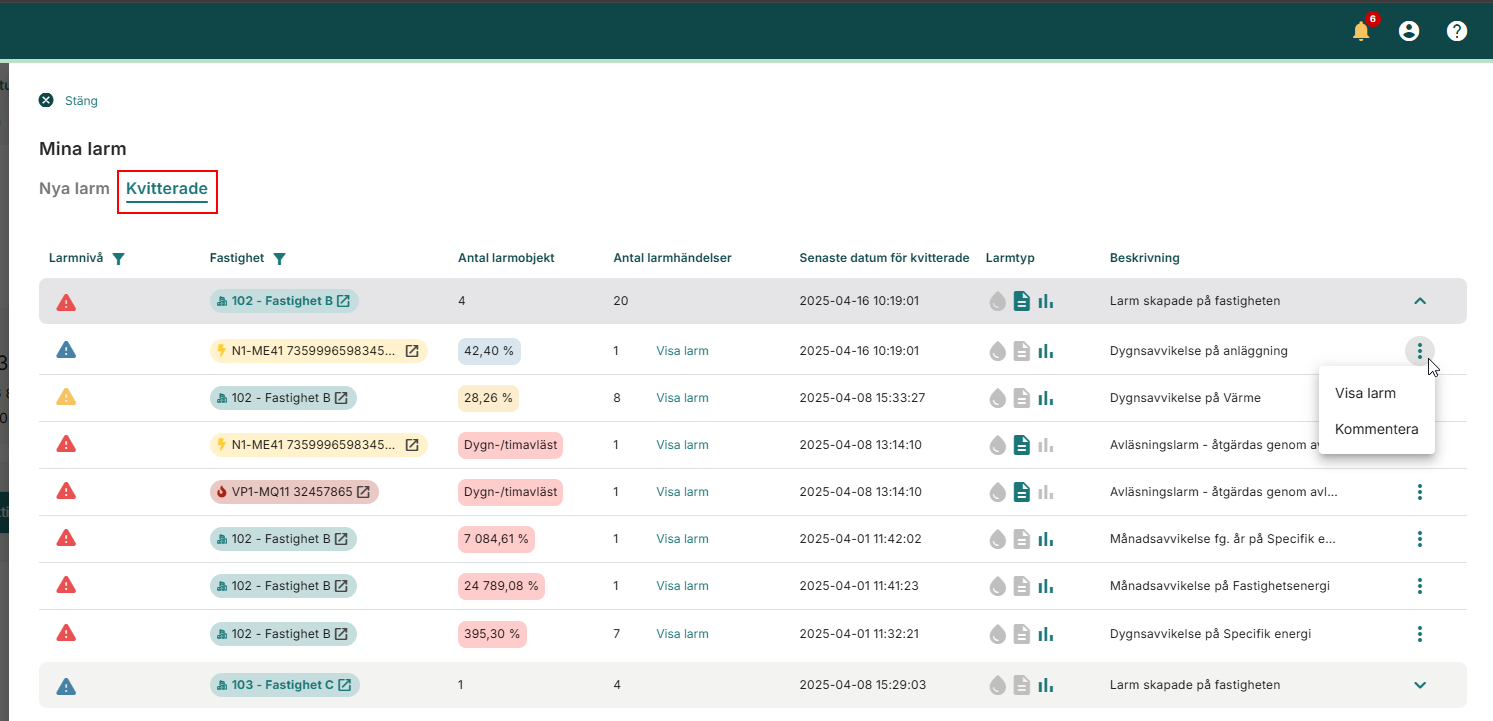
Task: Click date 2025-04-01 11:42:02
Action: pos(859,539)
